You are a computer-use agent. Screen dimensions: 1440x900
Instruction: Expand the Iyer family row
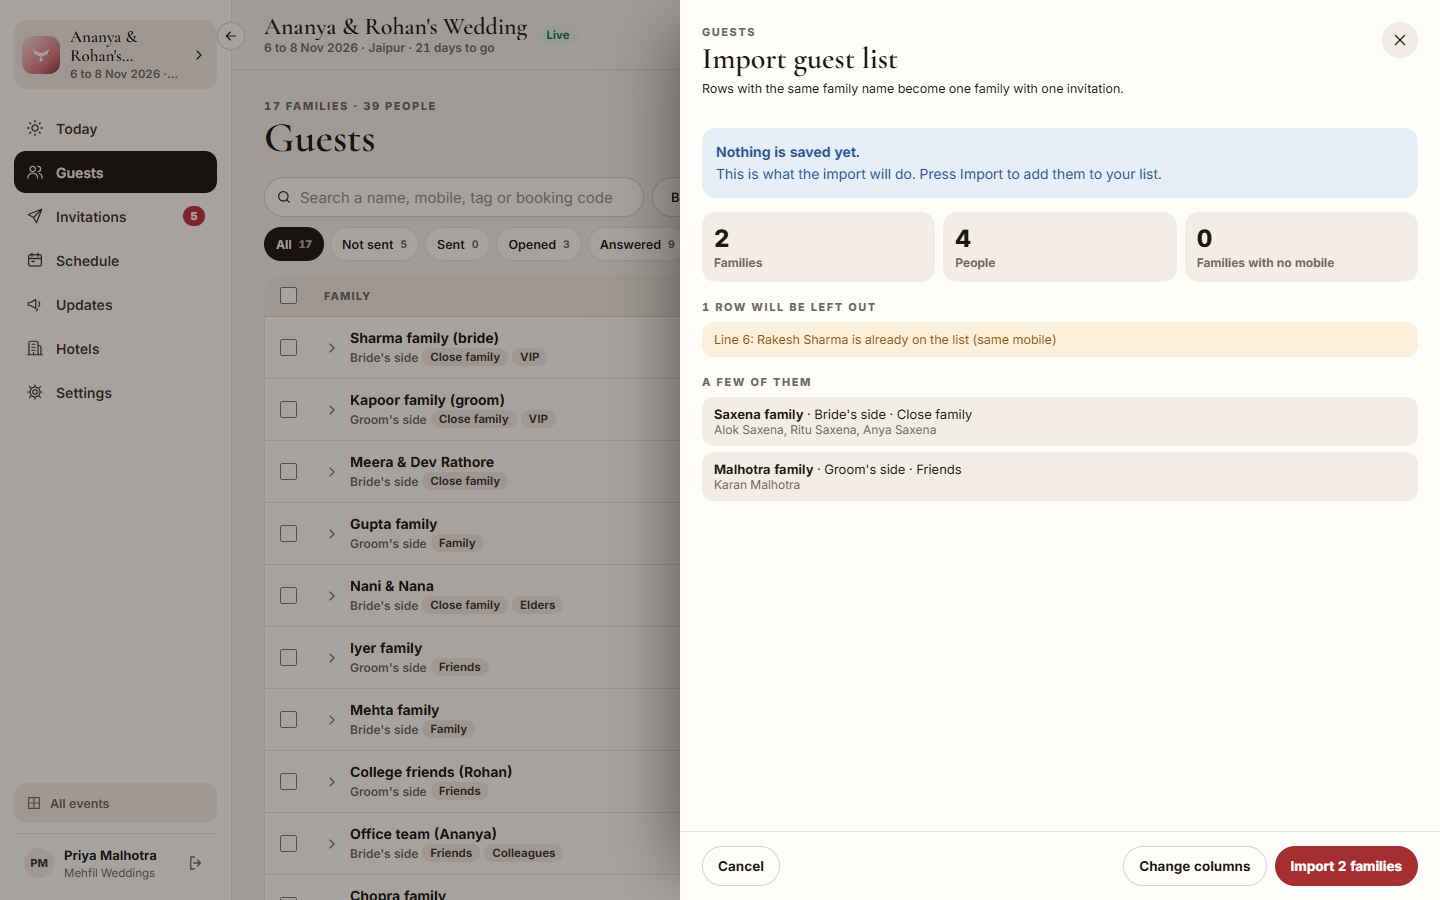coord(331,658)
